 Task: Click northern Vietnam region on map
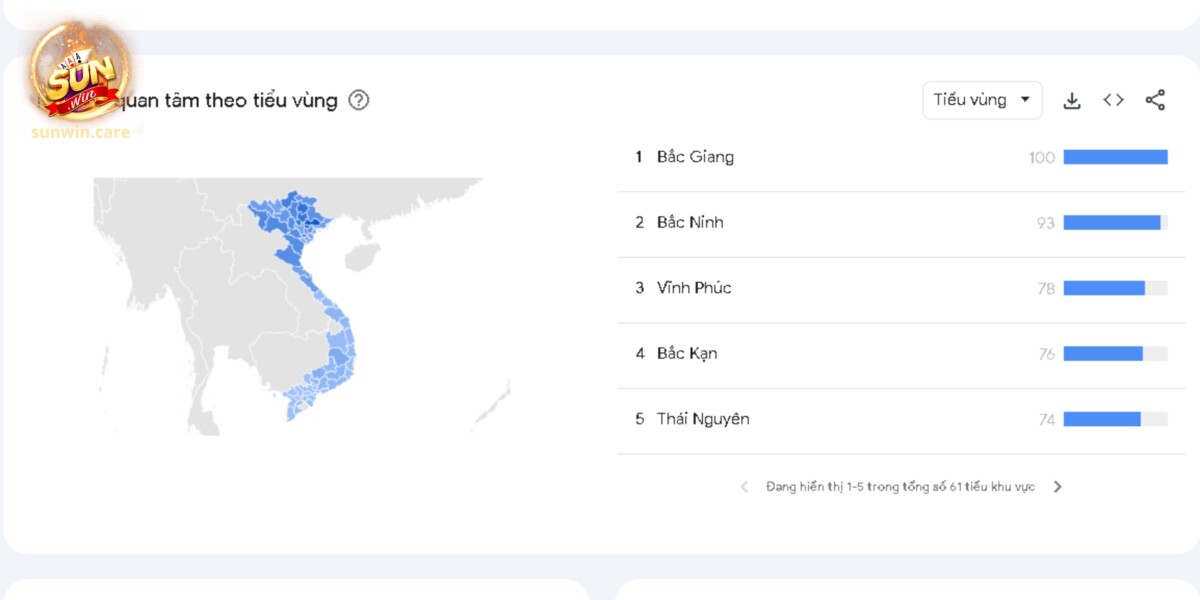290,222
